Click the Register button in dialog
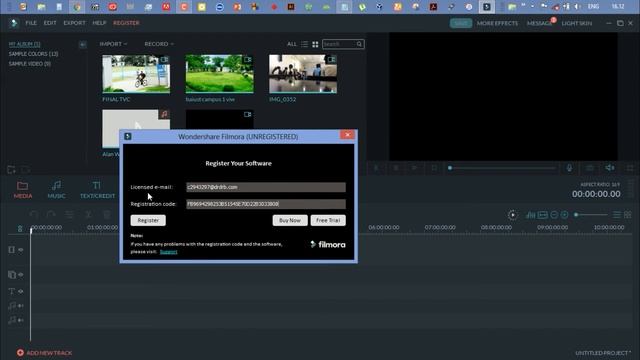 148,220
